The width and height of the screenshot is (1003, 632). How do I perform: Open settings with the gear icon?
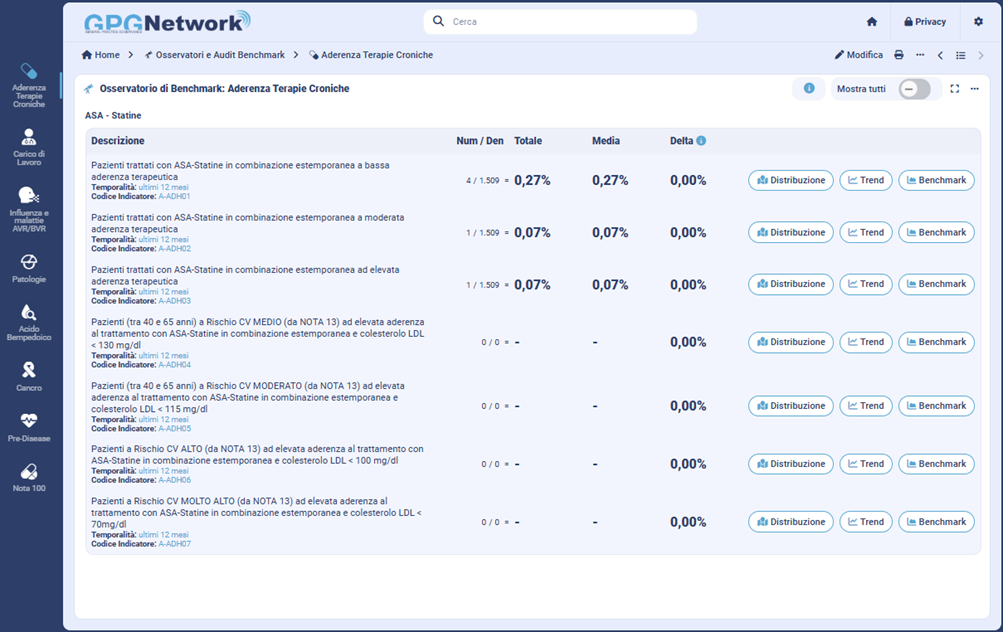[x=978, y=22]
